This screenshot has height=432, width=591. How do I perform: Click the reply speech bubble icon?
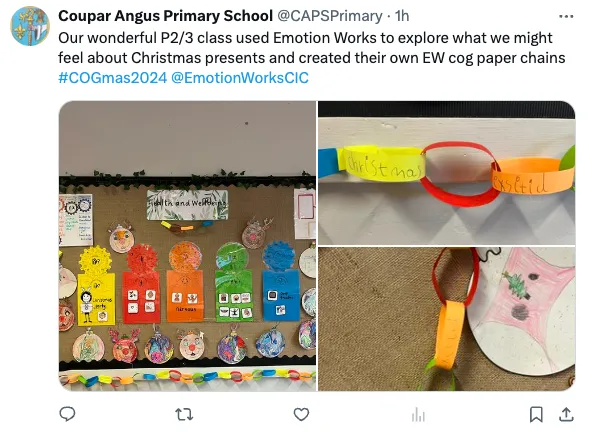click(x=67, y=414)
